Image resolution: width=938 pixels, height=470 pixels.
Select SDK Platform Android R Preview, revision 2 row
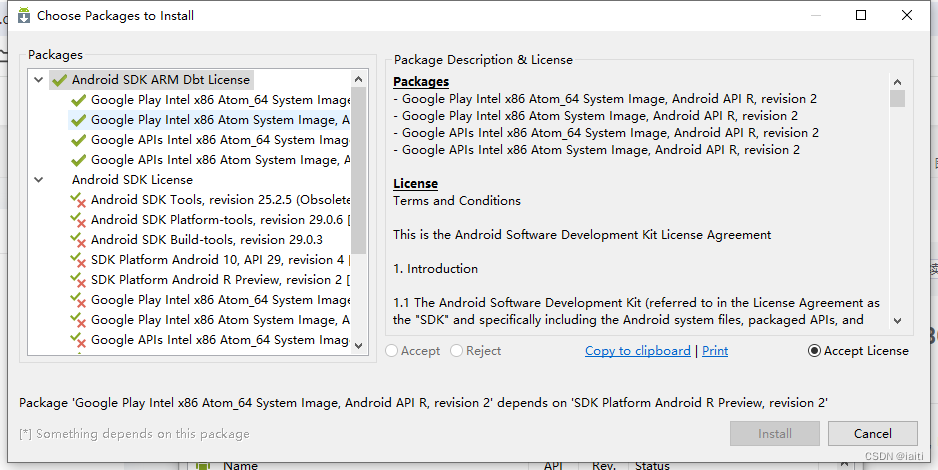[220, 280]
